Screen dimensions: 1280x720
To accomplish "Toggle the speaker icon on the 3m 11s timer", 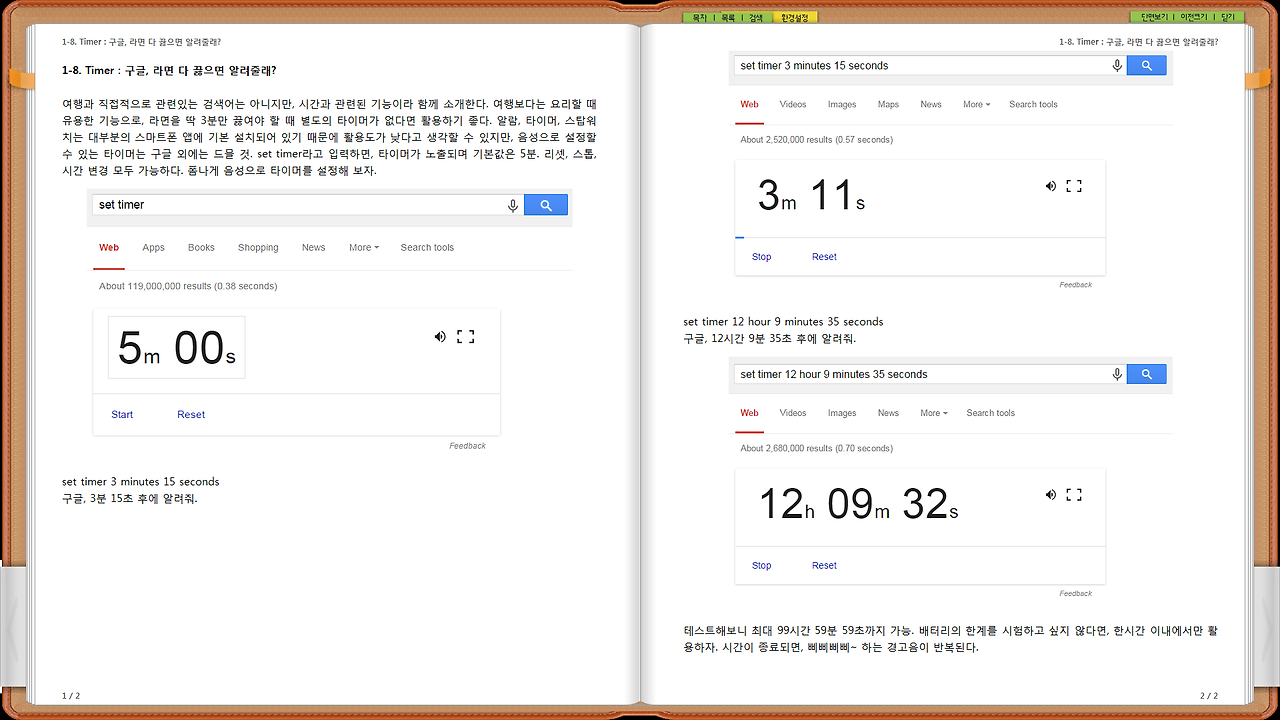I will pos(1051,186).
